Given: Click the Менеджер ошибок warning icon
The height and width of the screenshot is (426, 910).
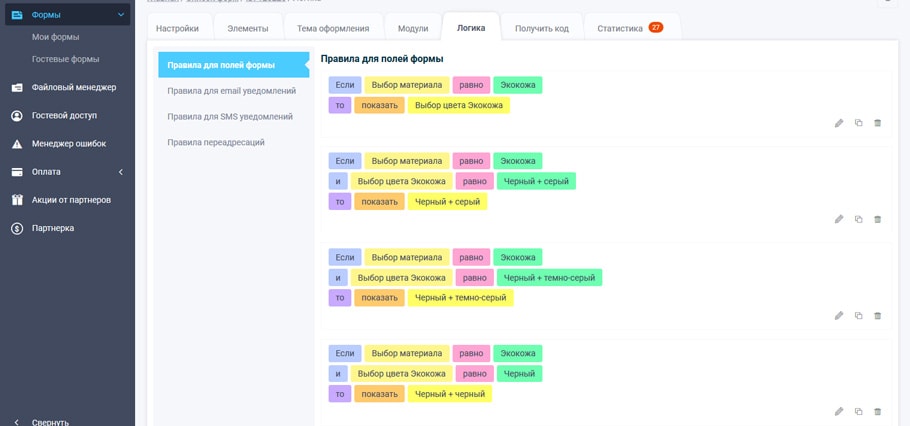Looking at the screenshot, I should [17, 144].
